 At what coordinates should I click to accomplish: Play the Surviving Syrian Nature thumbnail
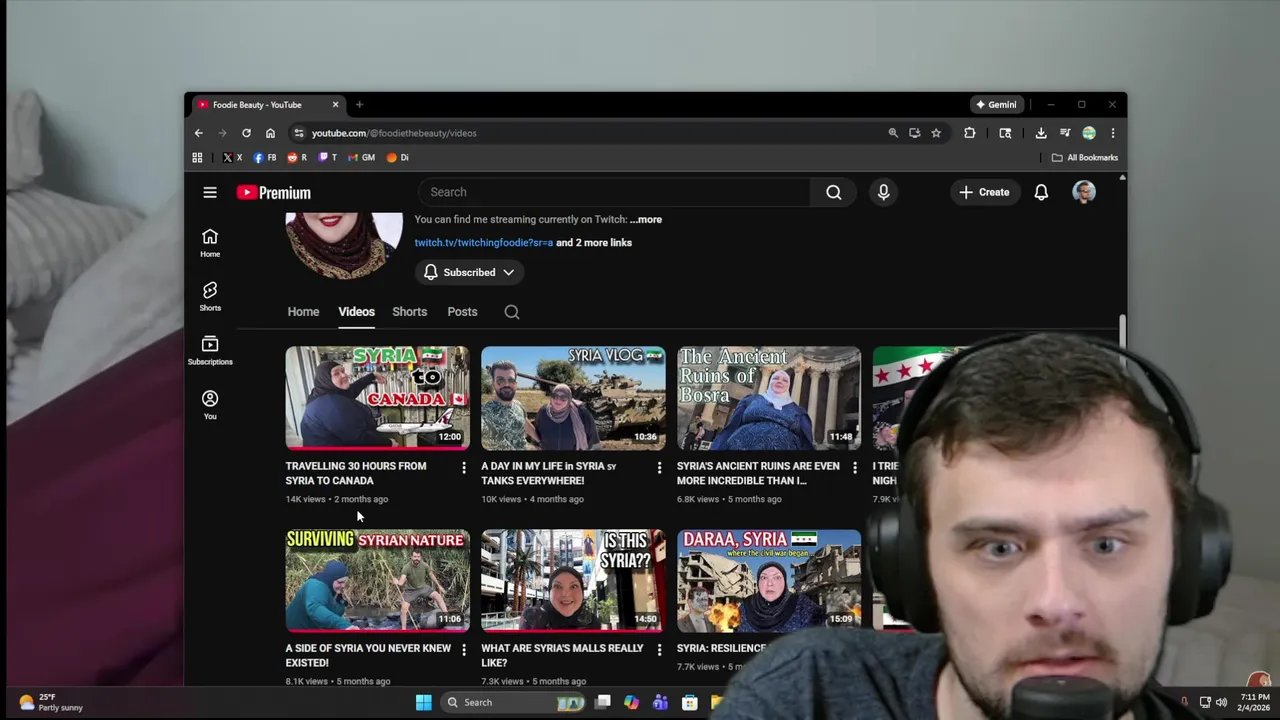coord(377,581)
